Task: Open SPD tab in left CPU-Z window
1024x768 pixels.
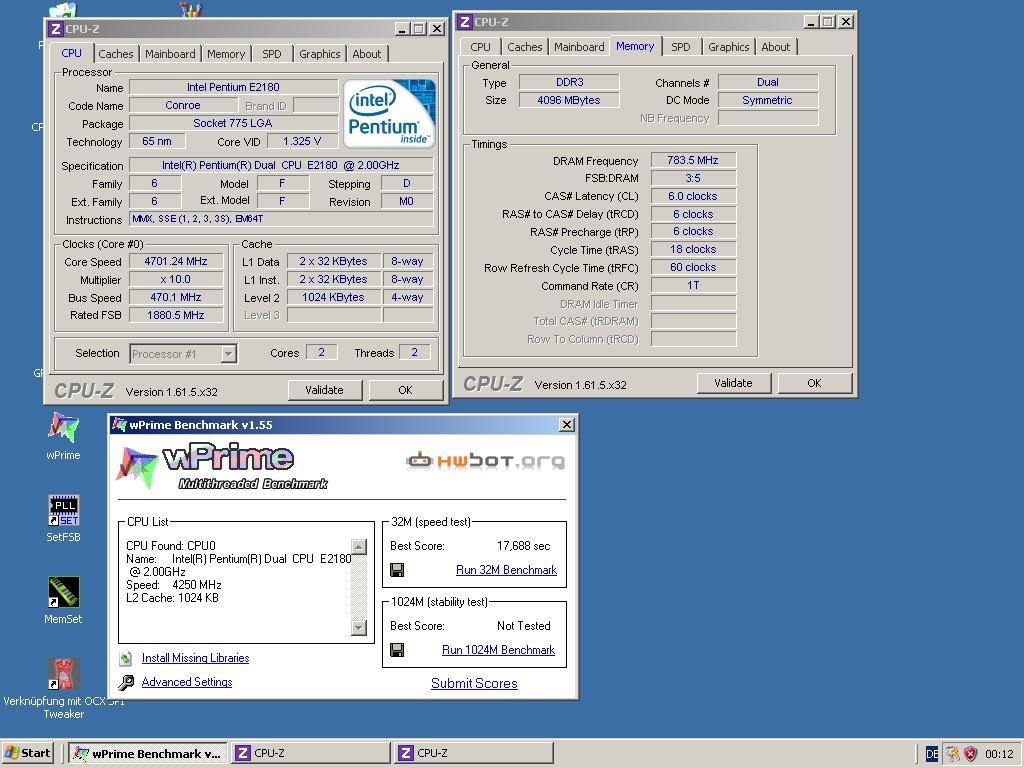Action: click(272, 54)
